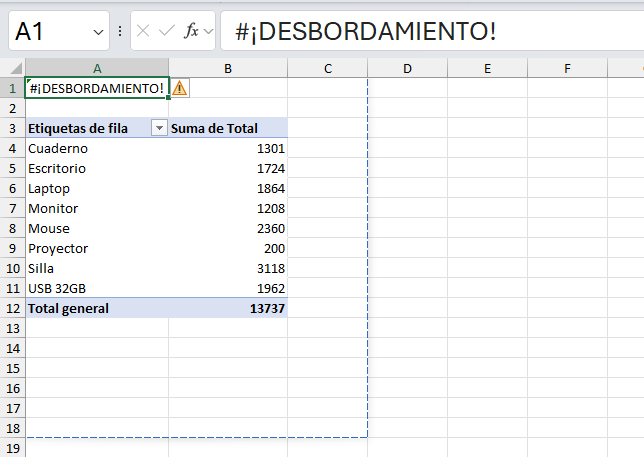Image resolution: width=644 pixels, height=457 pixels.
Task: Click the Total general label cell
Action: click(x=97, y=308)
